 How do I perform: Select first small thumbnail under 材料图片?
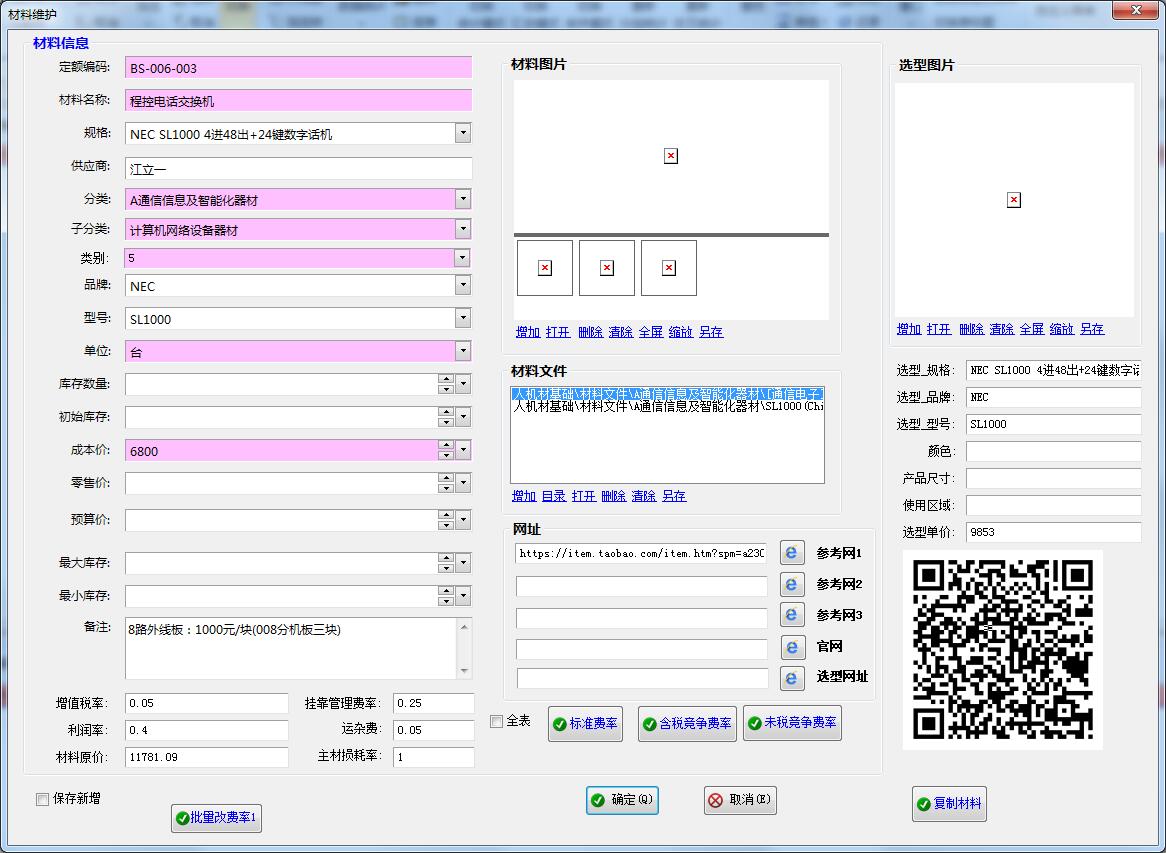click(545, 268)
